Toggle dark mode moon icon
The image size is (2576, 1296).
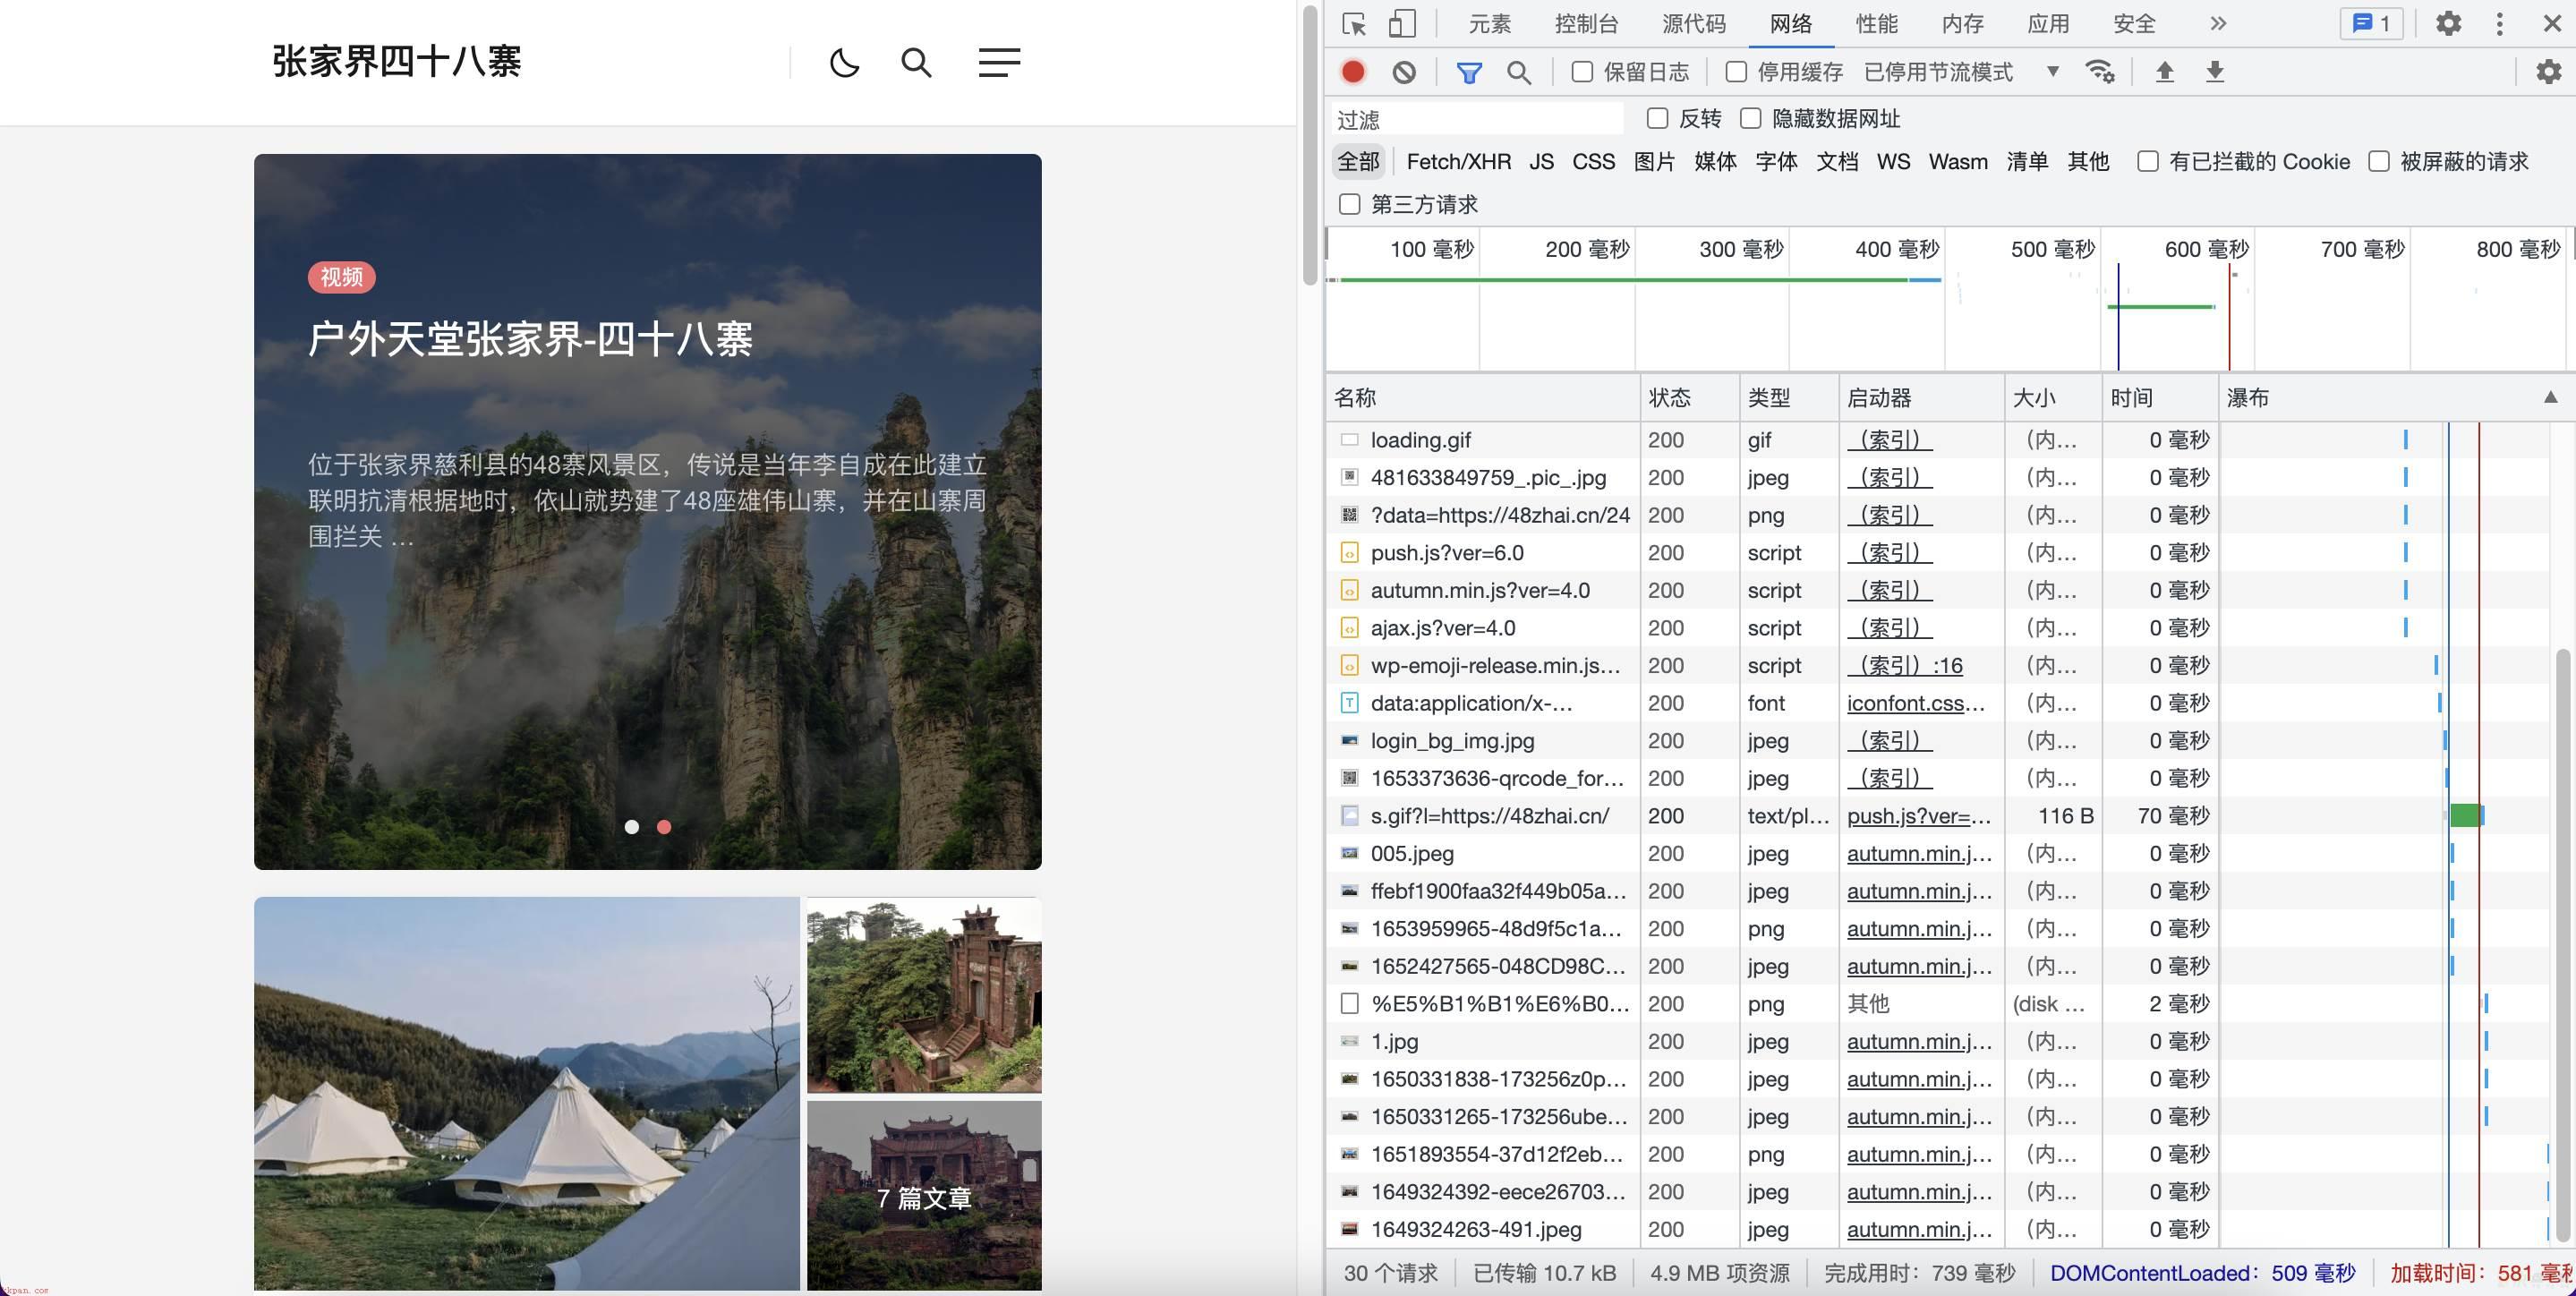coord(844,63)
